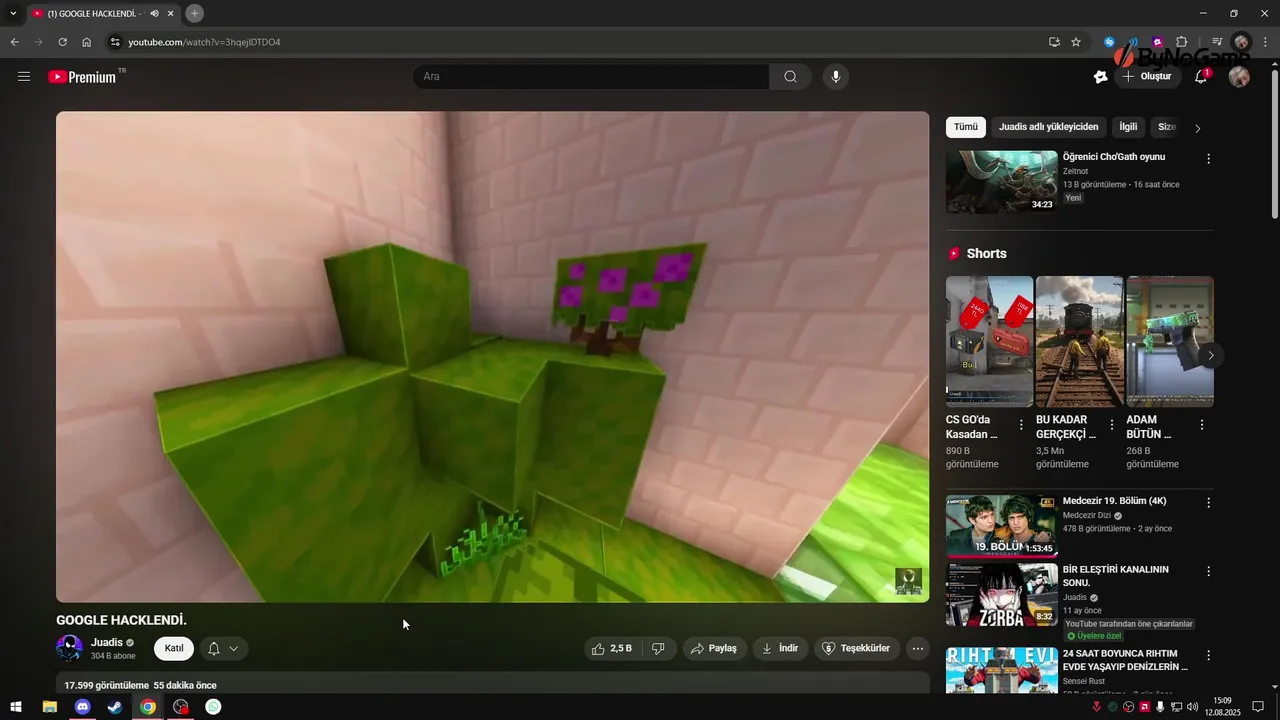Image resolution: width=1280 pixels, height=720 pixels.
Task: Open Öğrenici Cho'Gath oyunu video thumbnail
Action: click(x=1001, y=182)
